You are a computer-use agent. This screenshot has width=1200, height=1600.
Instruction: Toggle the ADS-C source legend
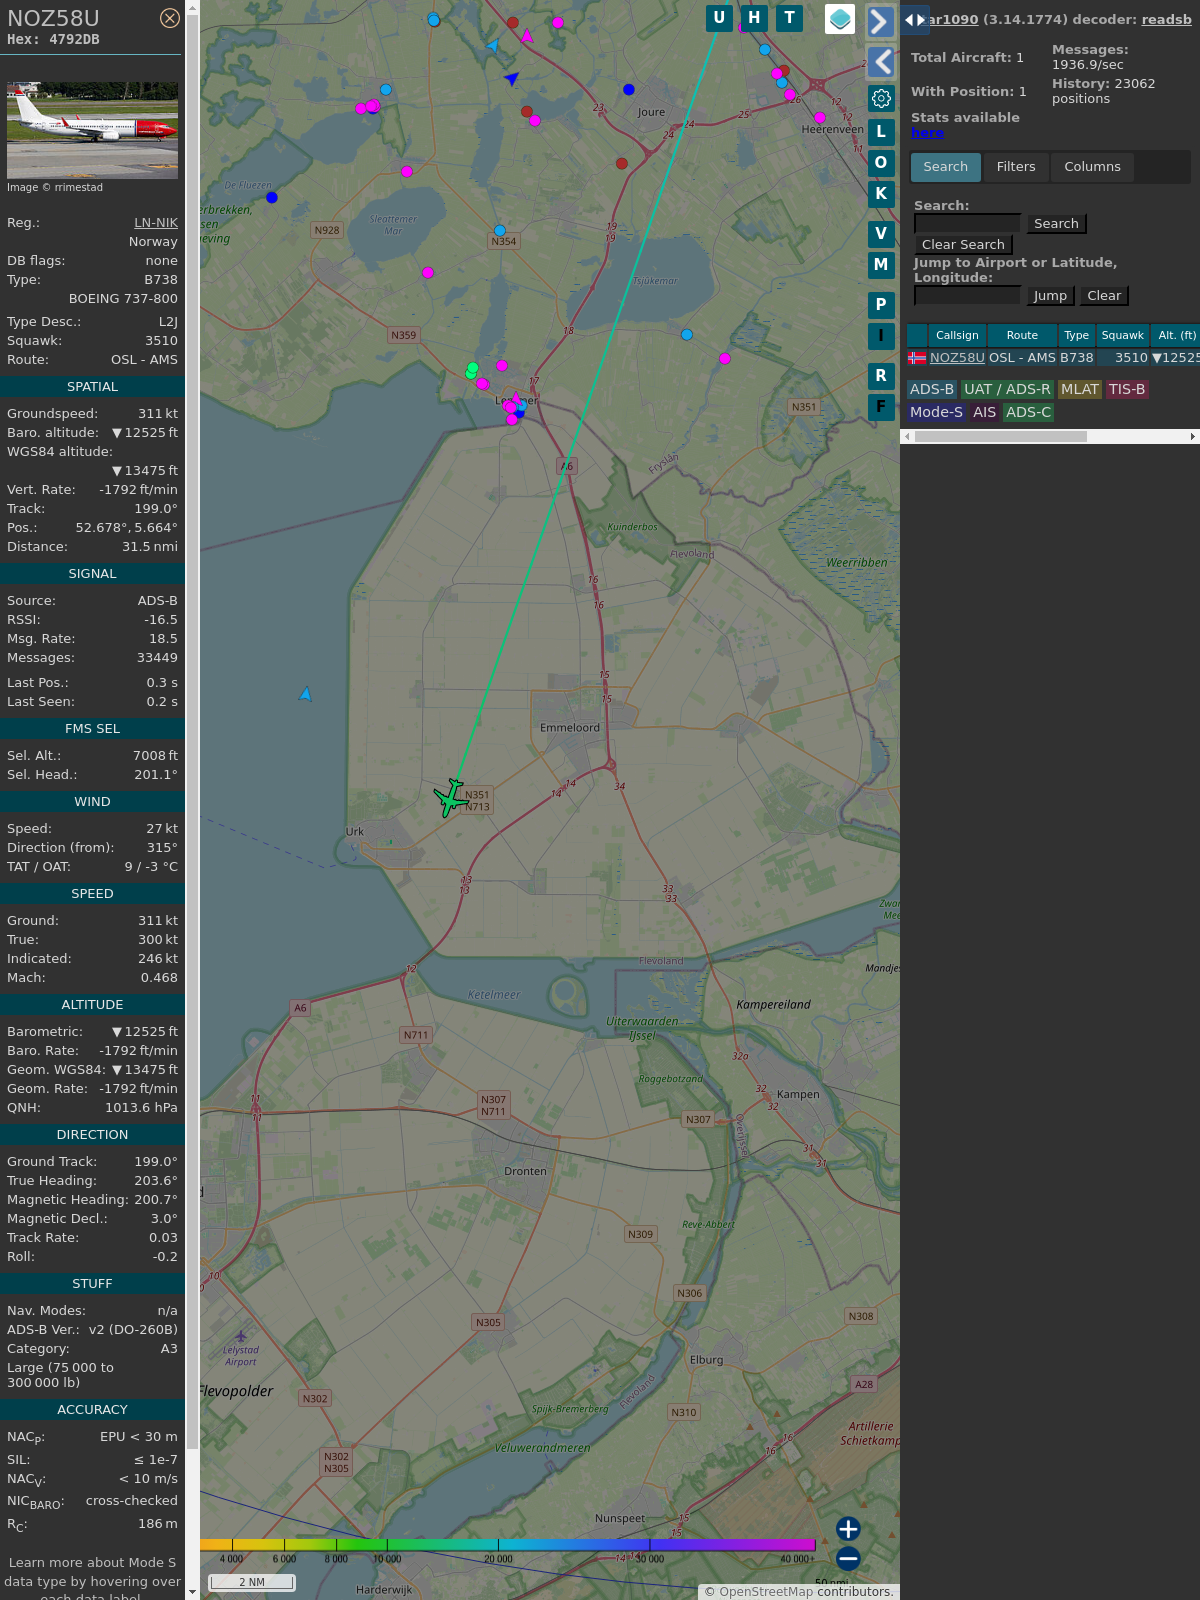pyautogui.click(x=1029, y=413)
